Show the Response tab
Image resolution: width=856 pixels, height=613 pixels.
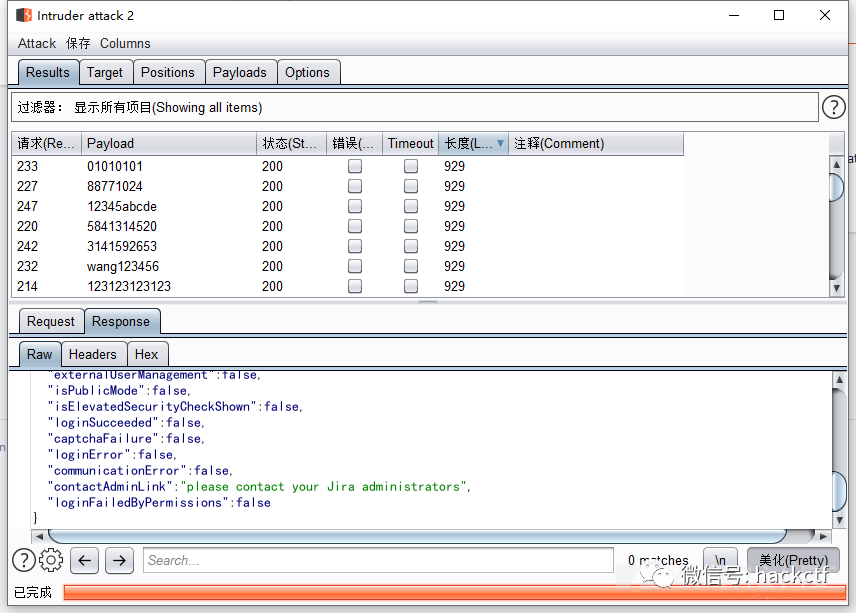[121, 322]
